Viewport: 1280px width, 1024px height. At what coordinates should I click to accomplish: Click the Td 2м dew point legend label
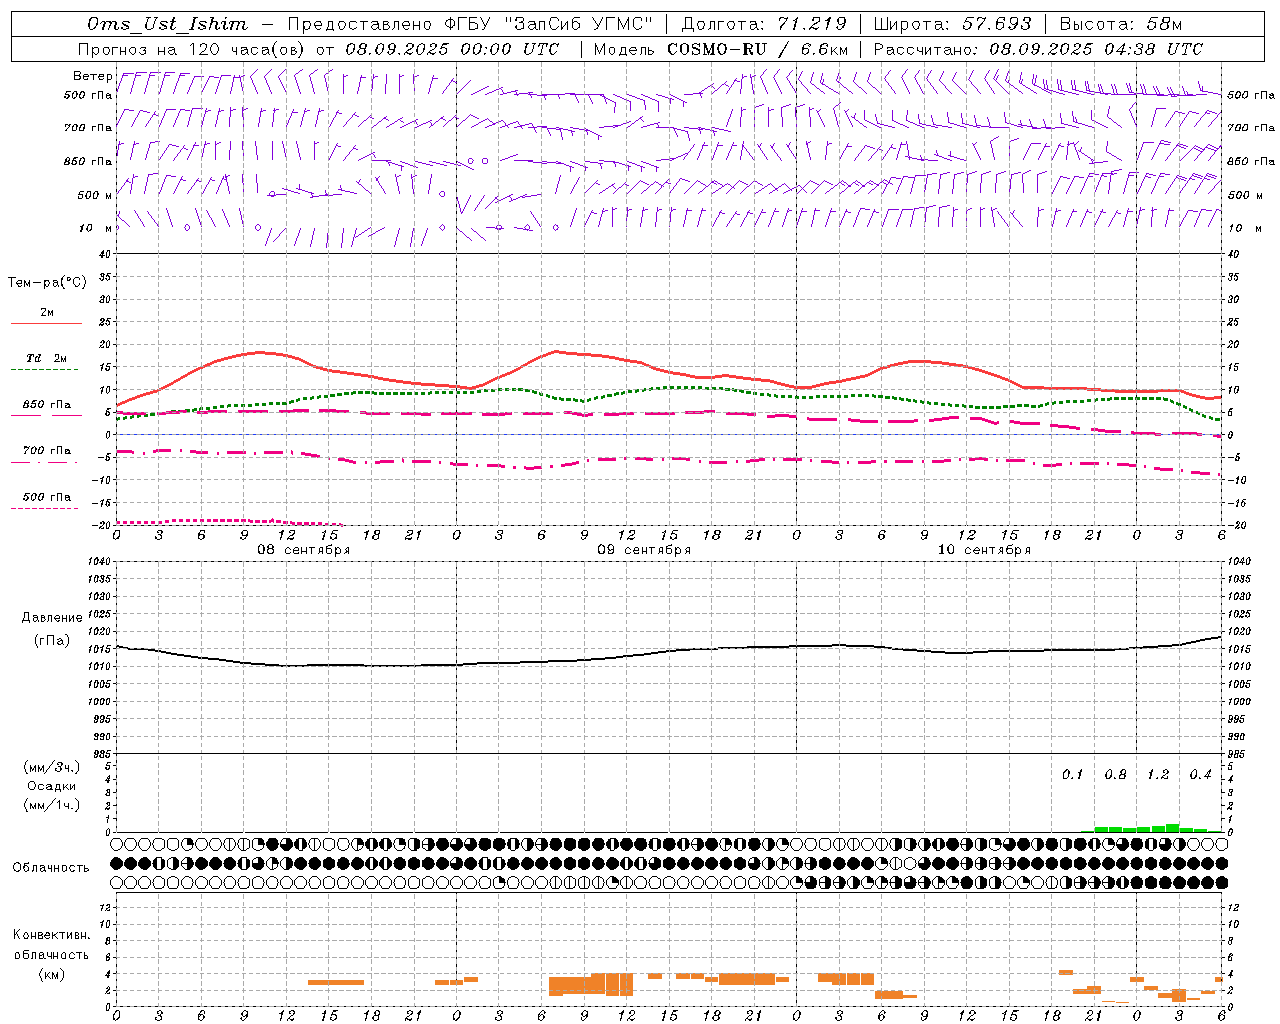pos(46,358)
